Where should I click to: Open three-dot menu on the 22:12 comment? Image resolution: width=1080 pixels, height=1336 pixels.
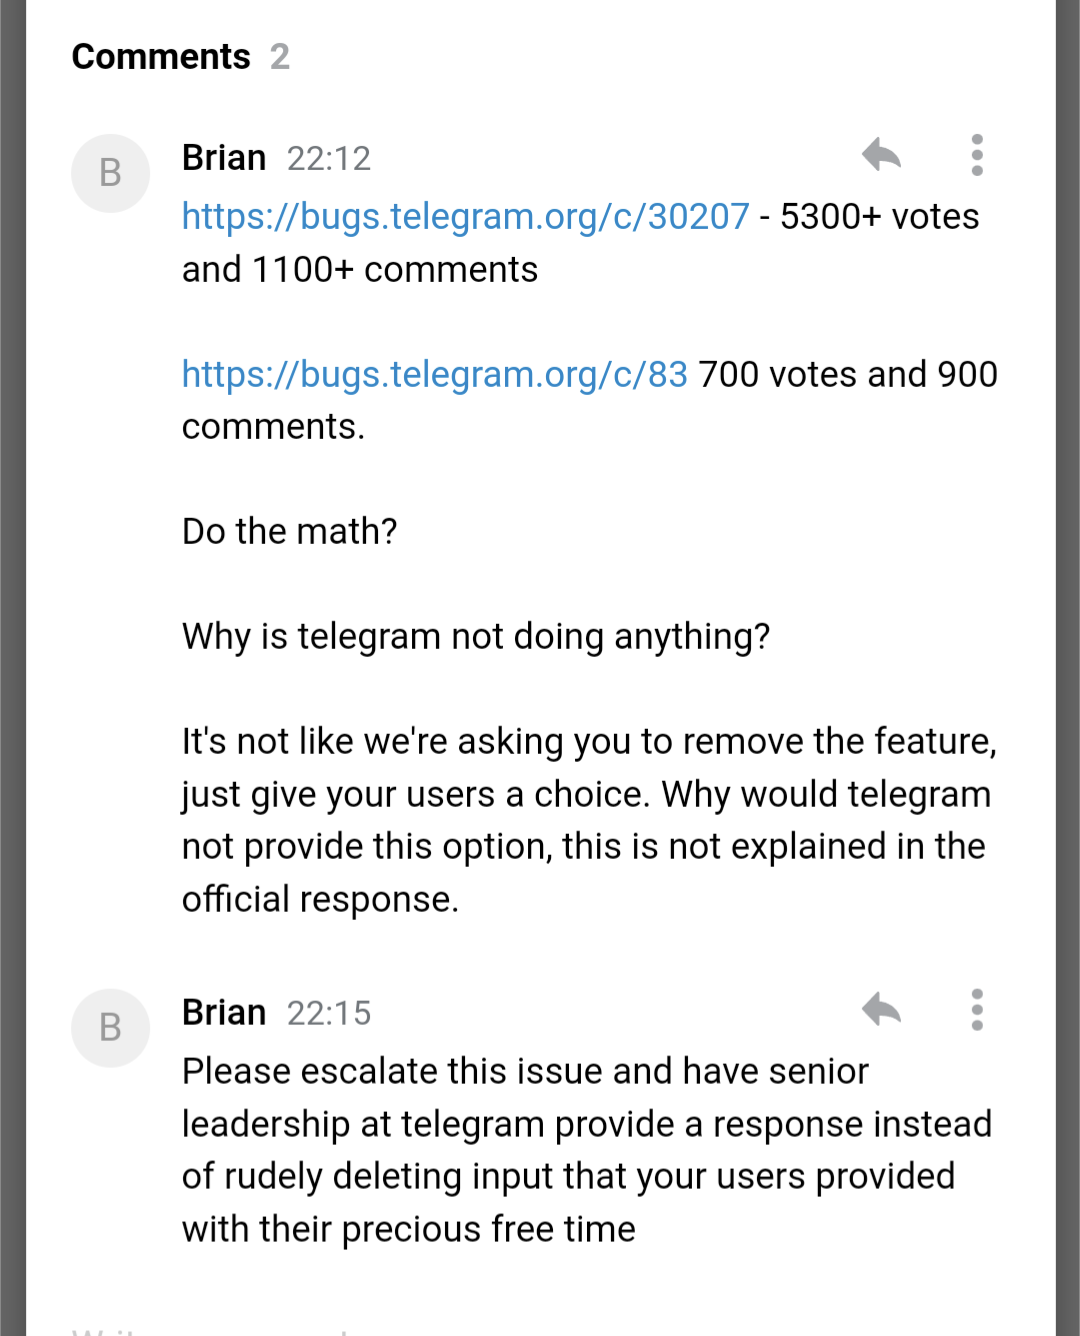977,155
